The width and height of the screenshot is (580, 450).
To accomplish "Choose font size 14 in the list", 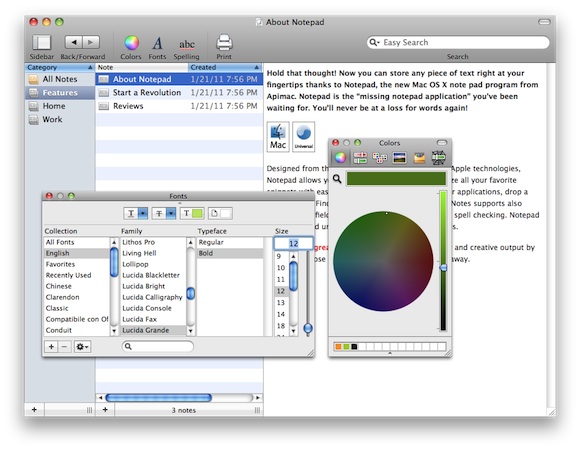I will pos(281,314).
